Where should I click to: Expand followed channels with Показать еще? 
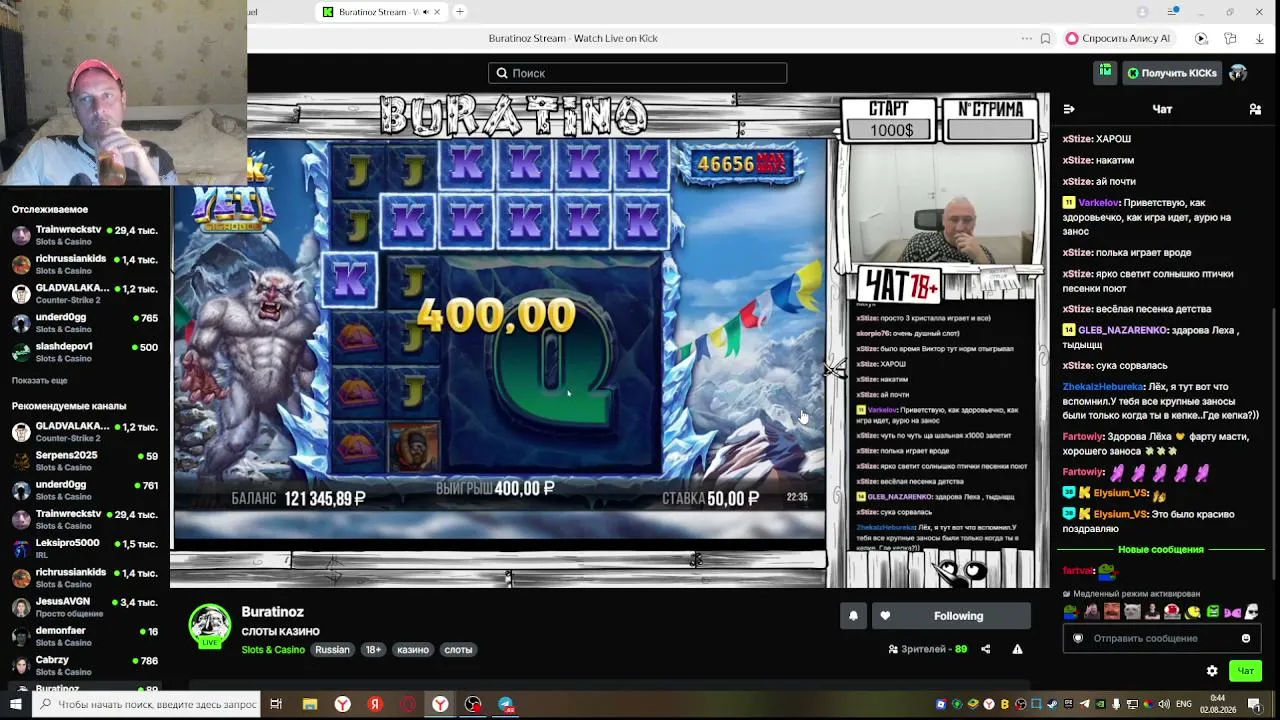click(x=40, y=381)
